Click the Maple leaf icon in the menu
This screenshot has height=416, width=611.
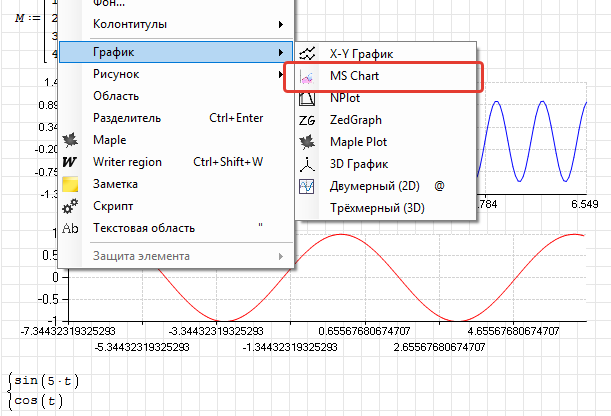click(70, 140)
